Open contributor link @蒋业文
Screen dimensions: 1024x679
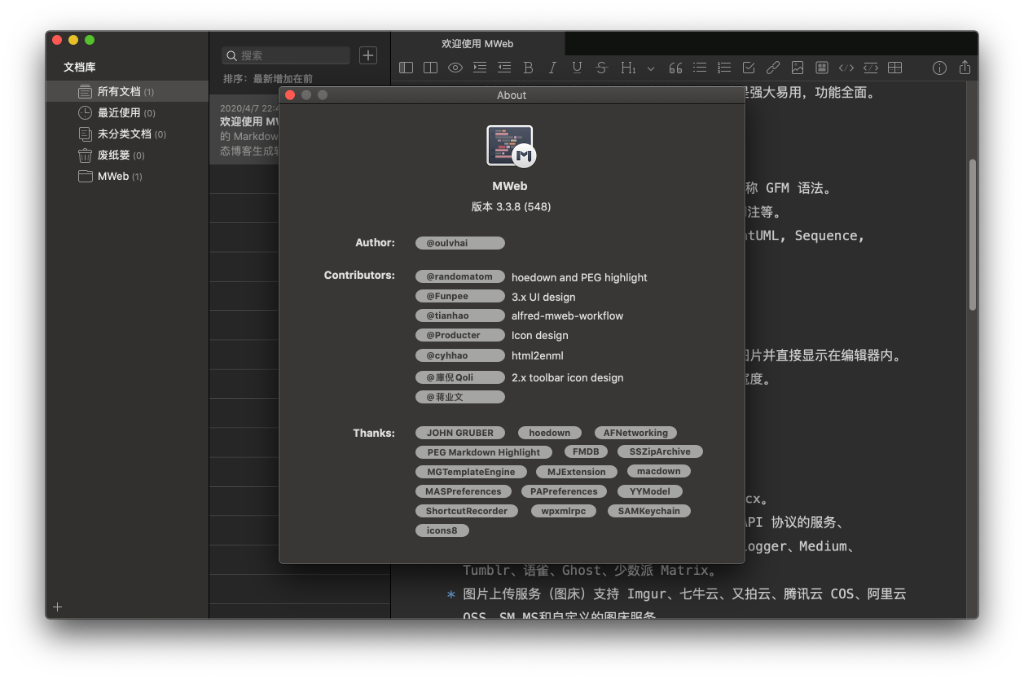pyautogui.click(x=460, y=397)
